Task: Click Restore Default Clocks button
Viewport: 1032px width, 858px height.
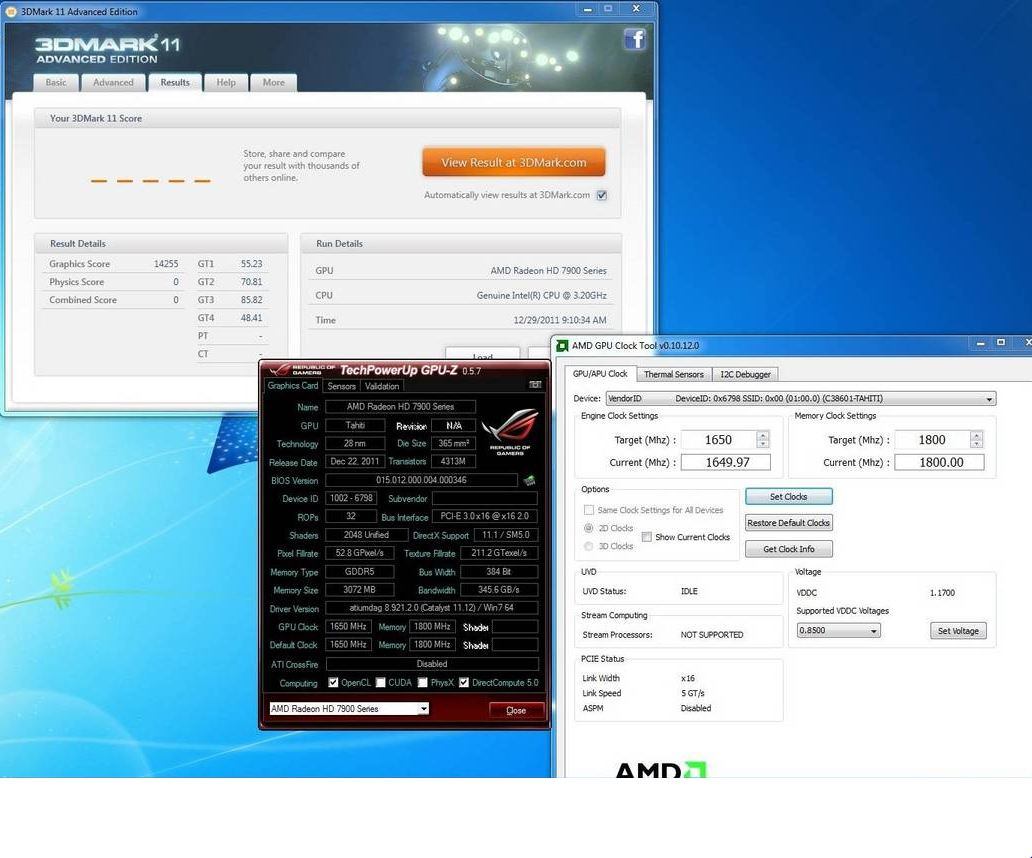Action: point(788,523)
